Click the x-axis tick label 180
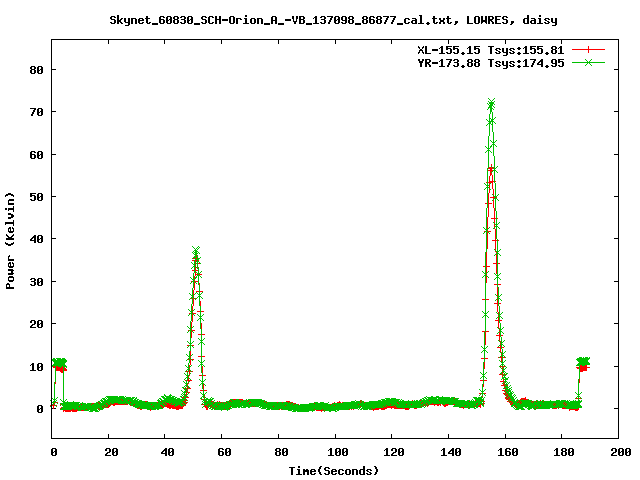The width and height of the screenshot is (640, 480). tap(564, 452)
